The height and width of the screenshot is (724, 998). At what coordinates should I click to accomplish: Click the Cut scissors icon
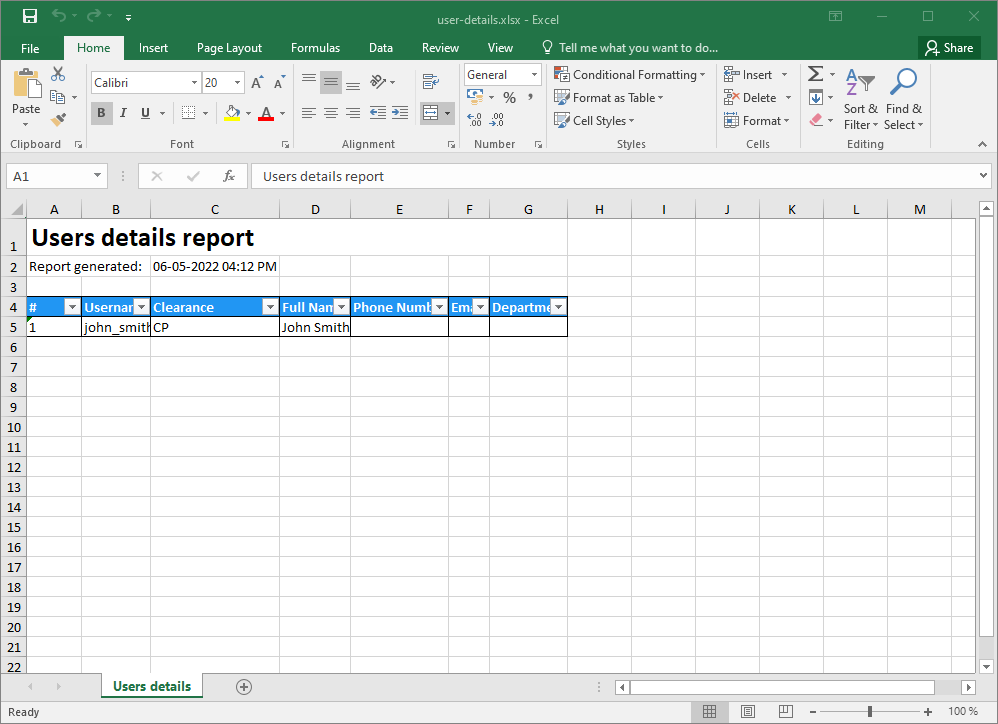pyautogui.click(x=58, y=74)
